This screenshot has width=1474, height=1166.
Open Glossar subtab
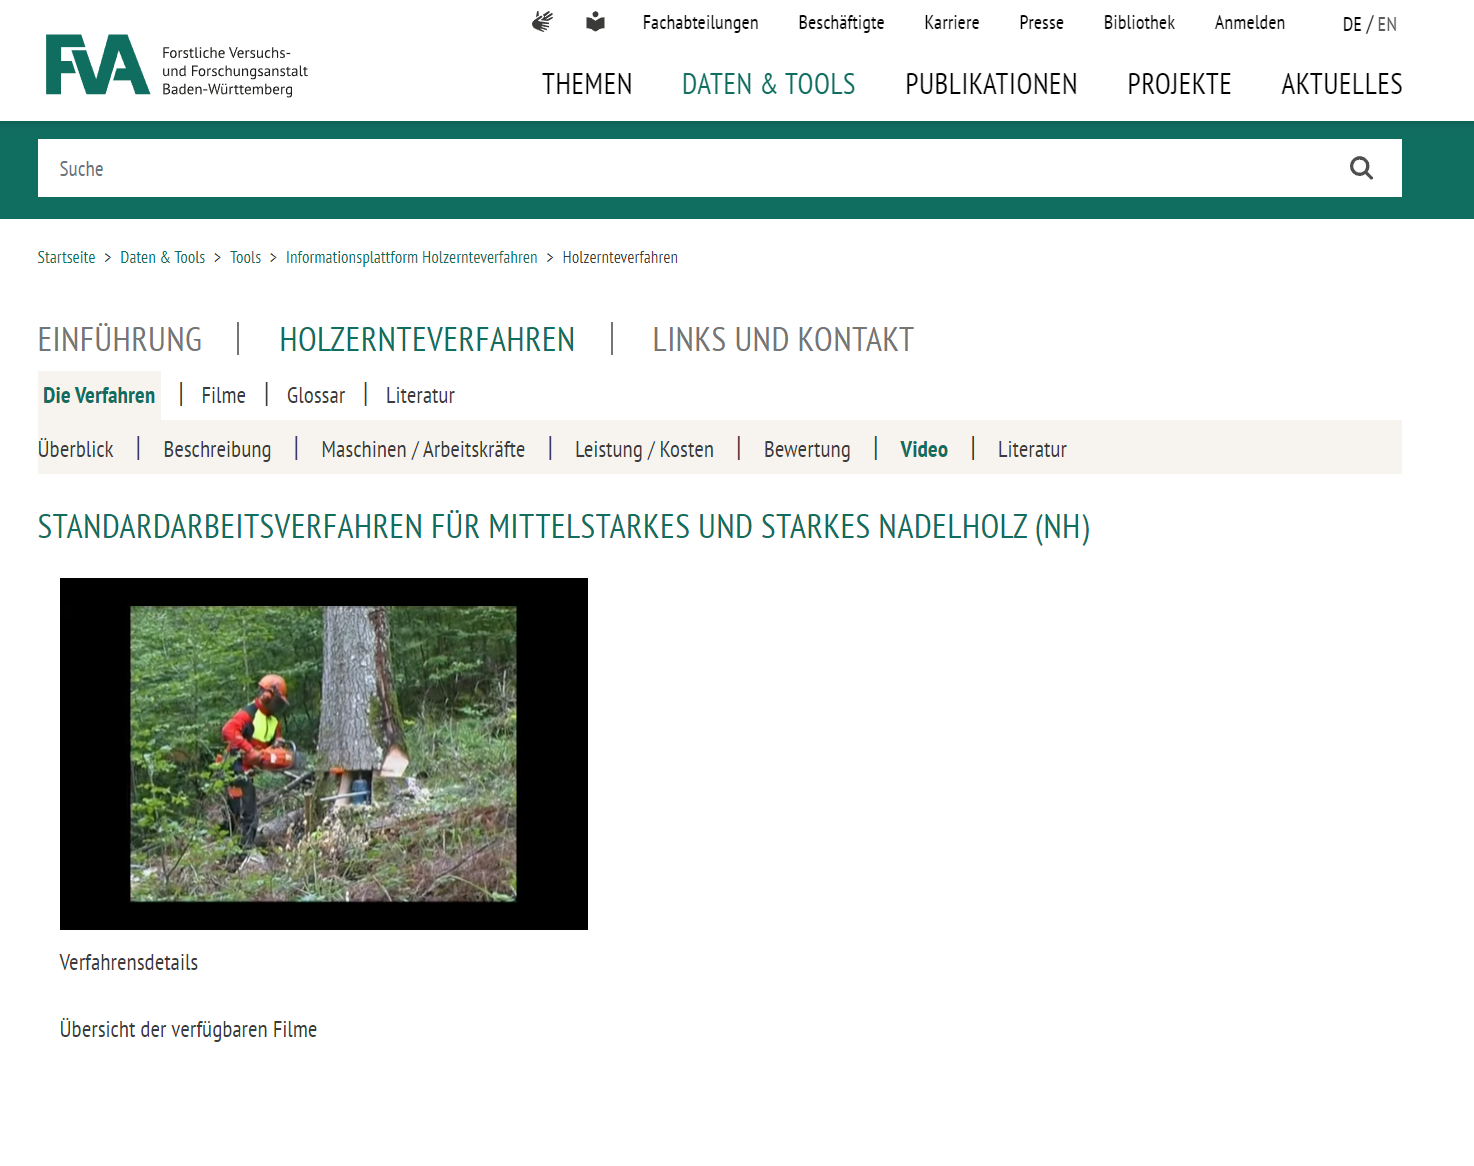[x=316, y=396]
